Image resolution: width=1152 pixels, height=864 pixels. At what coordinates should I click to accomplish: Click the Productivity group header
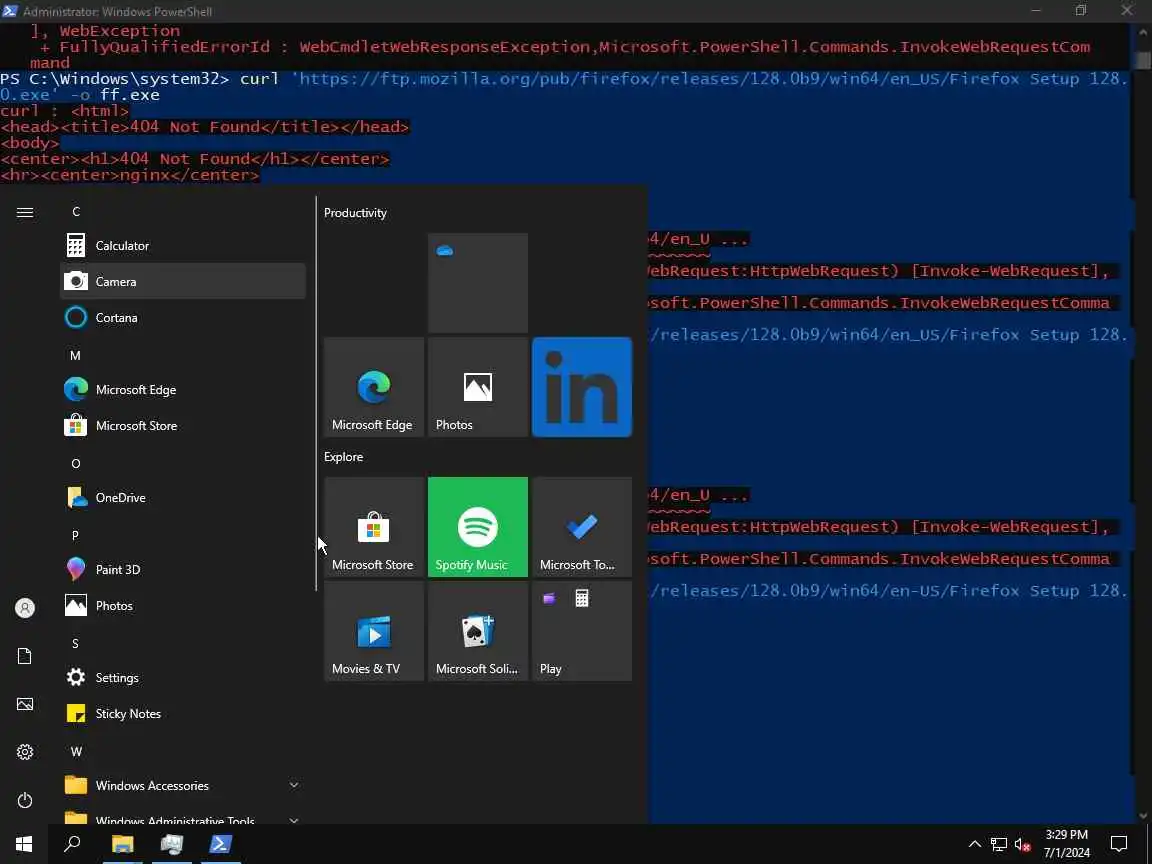tap(356, 213)
